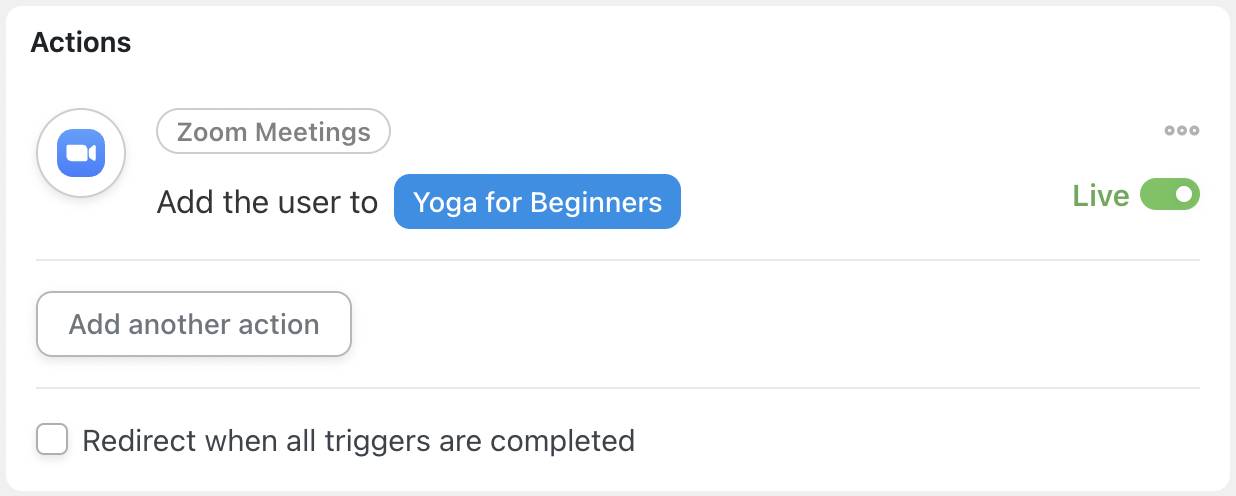1236x496 pixels.
Task: Click the green Live status label
Action: coord(1101,196)
